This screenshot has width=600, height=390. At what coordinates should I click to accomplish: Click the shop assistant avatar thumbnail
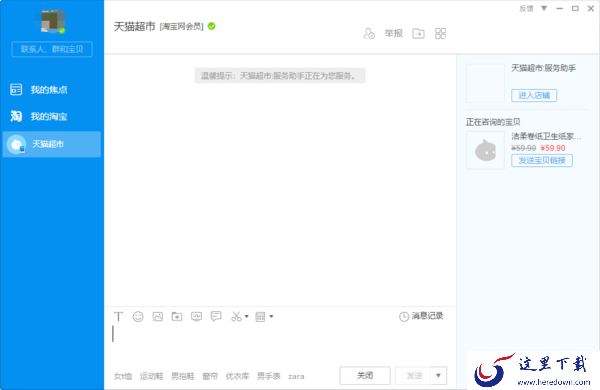pyautogui.click(x=485, y=83)
